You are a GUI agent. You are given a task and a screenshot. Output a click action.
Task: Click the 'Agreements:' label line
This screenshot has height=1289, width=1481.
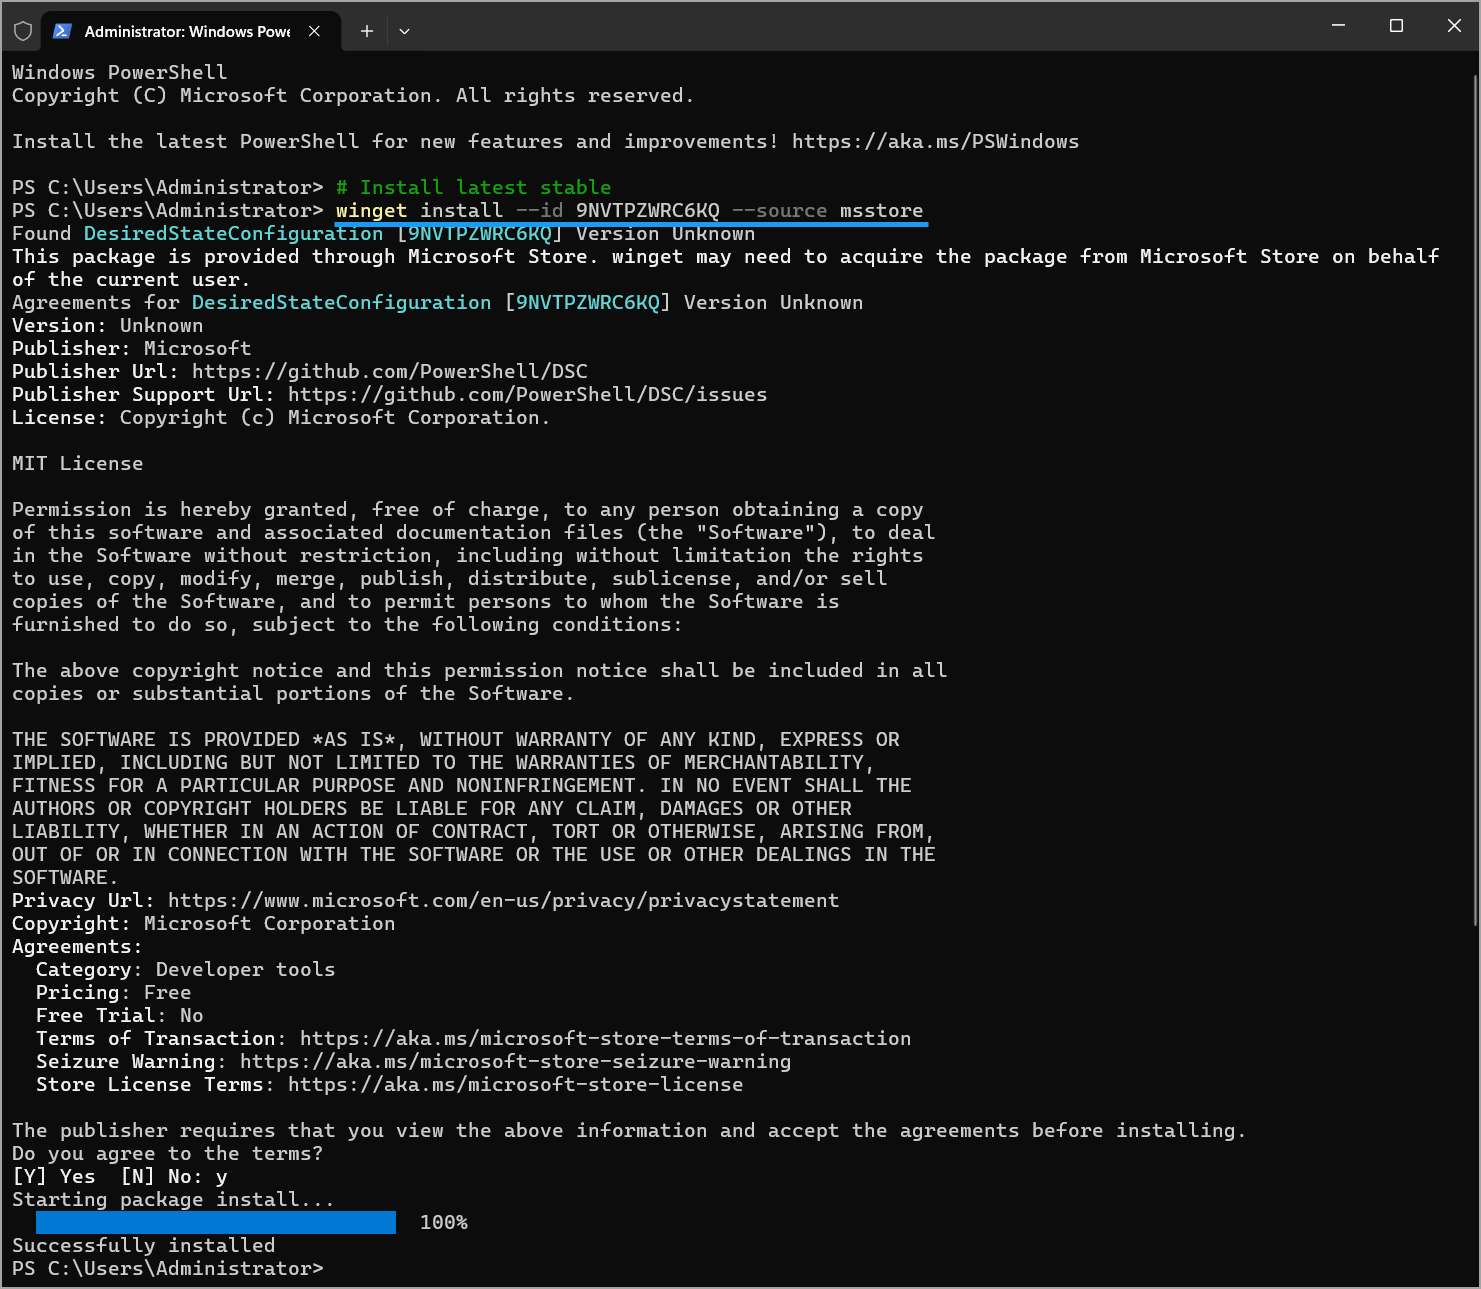tap(77, 946)
